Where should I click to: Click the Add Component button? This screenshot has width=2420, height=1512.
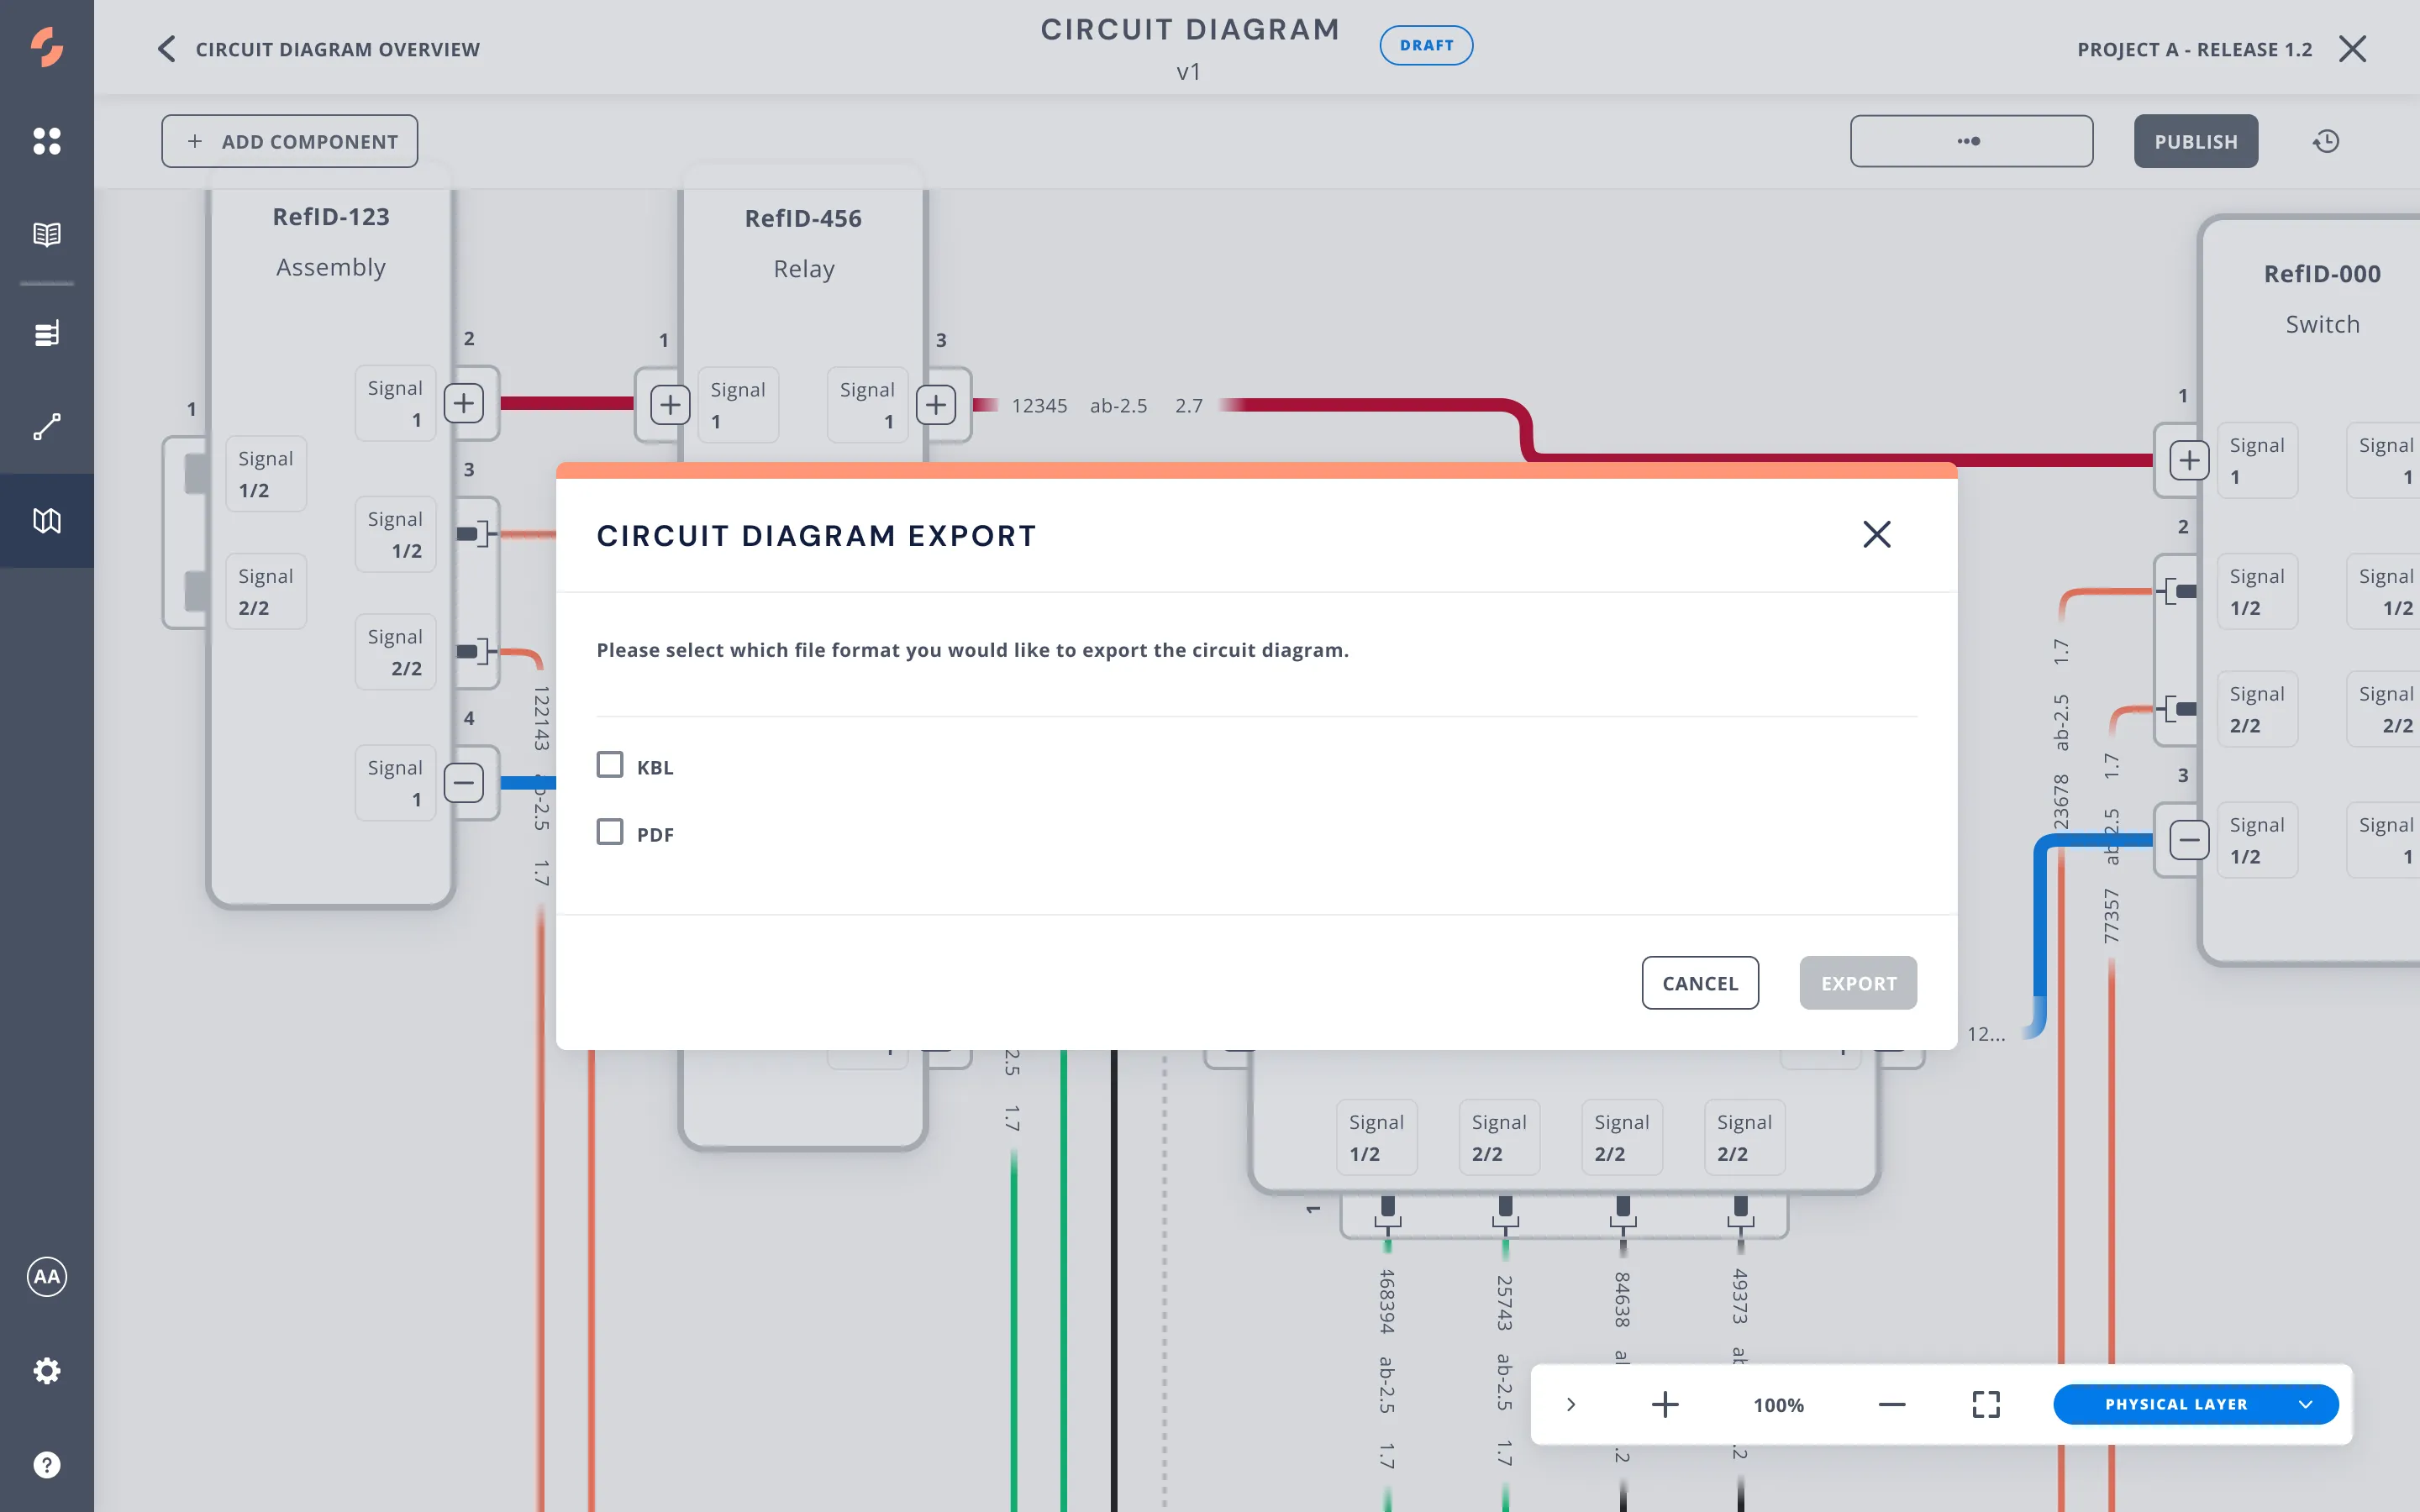click(x=290, y=141)
